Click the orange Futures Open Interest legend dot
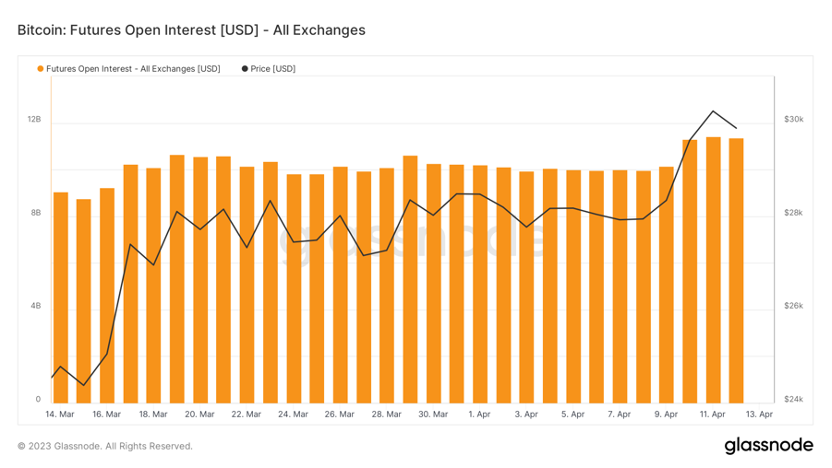 (x=41, y=69)
